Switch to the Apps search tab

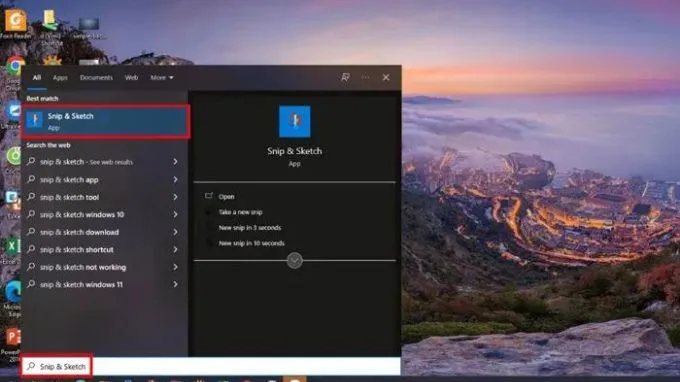pyautogui.click(x=60, y=78)
